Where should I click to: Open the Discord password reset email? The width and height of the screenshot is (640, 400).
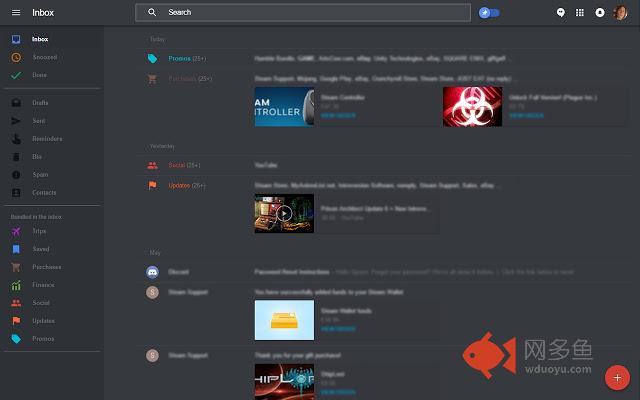pos(384,272)
